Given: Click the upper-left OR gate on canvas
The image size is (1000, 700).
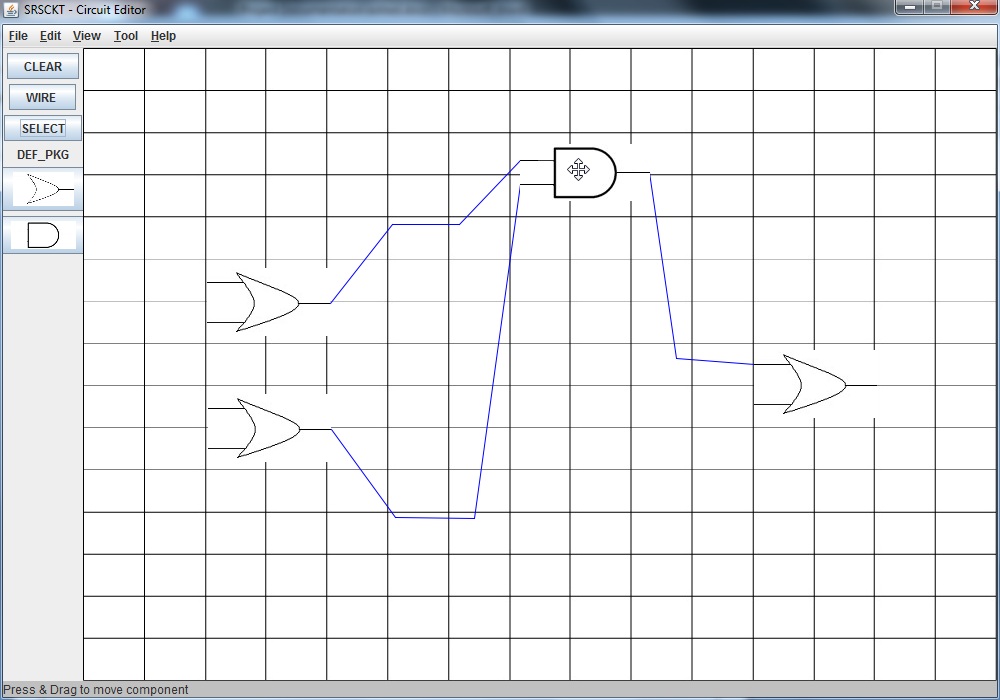Looking at the screenshot, I should tap(267, 302).
